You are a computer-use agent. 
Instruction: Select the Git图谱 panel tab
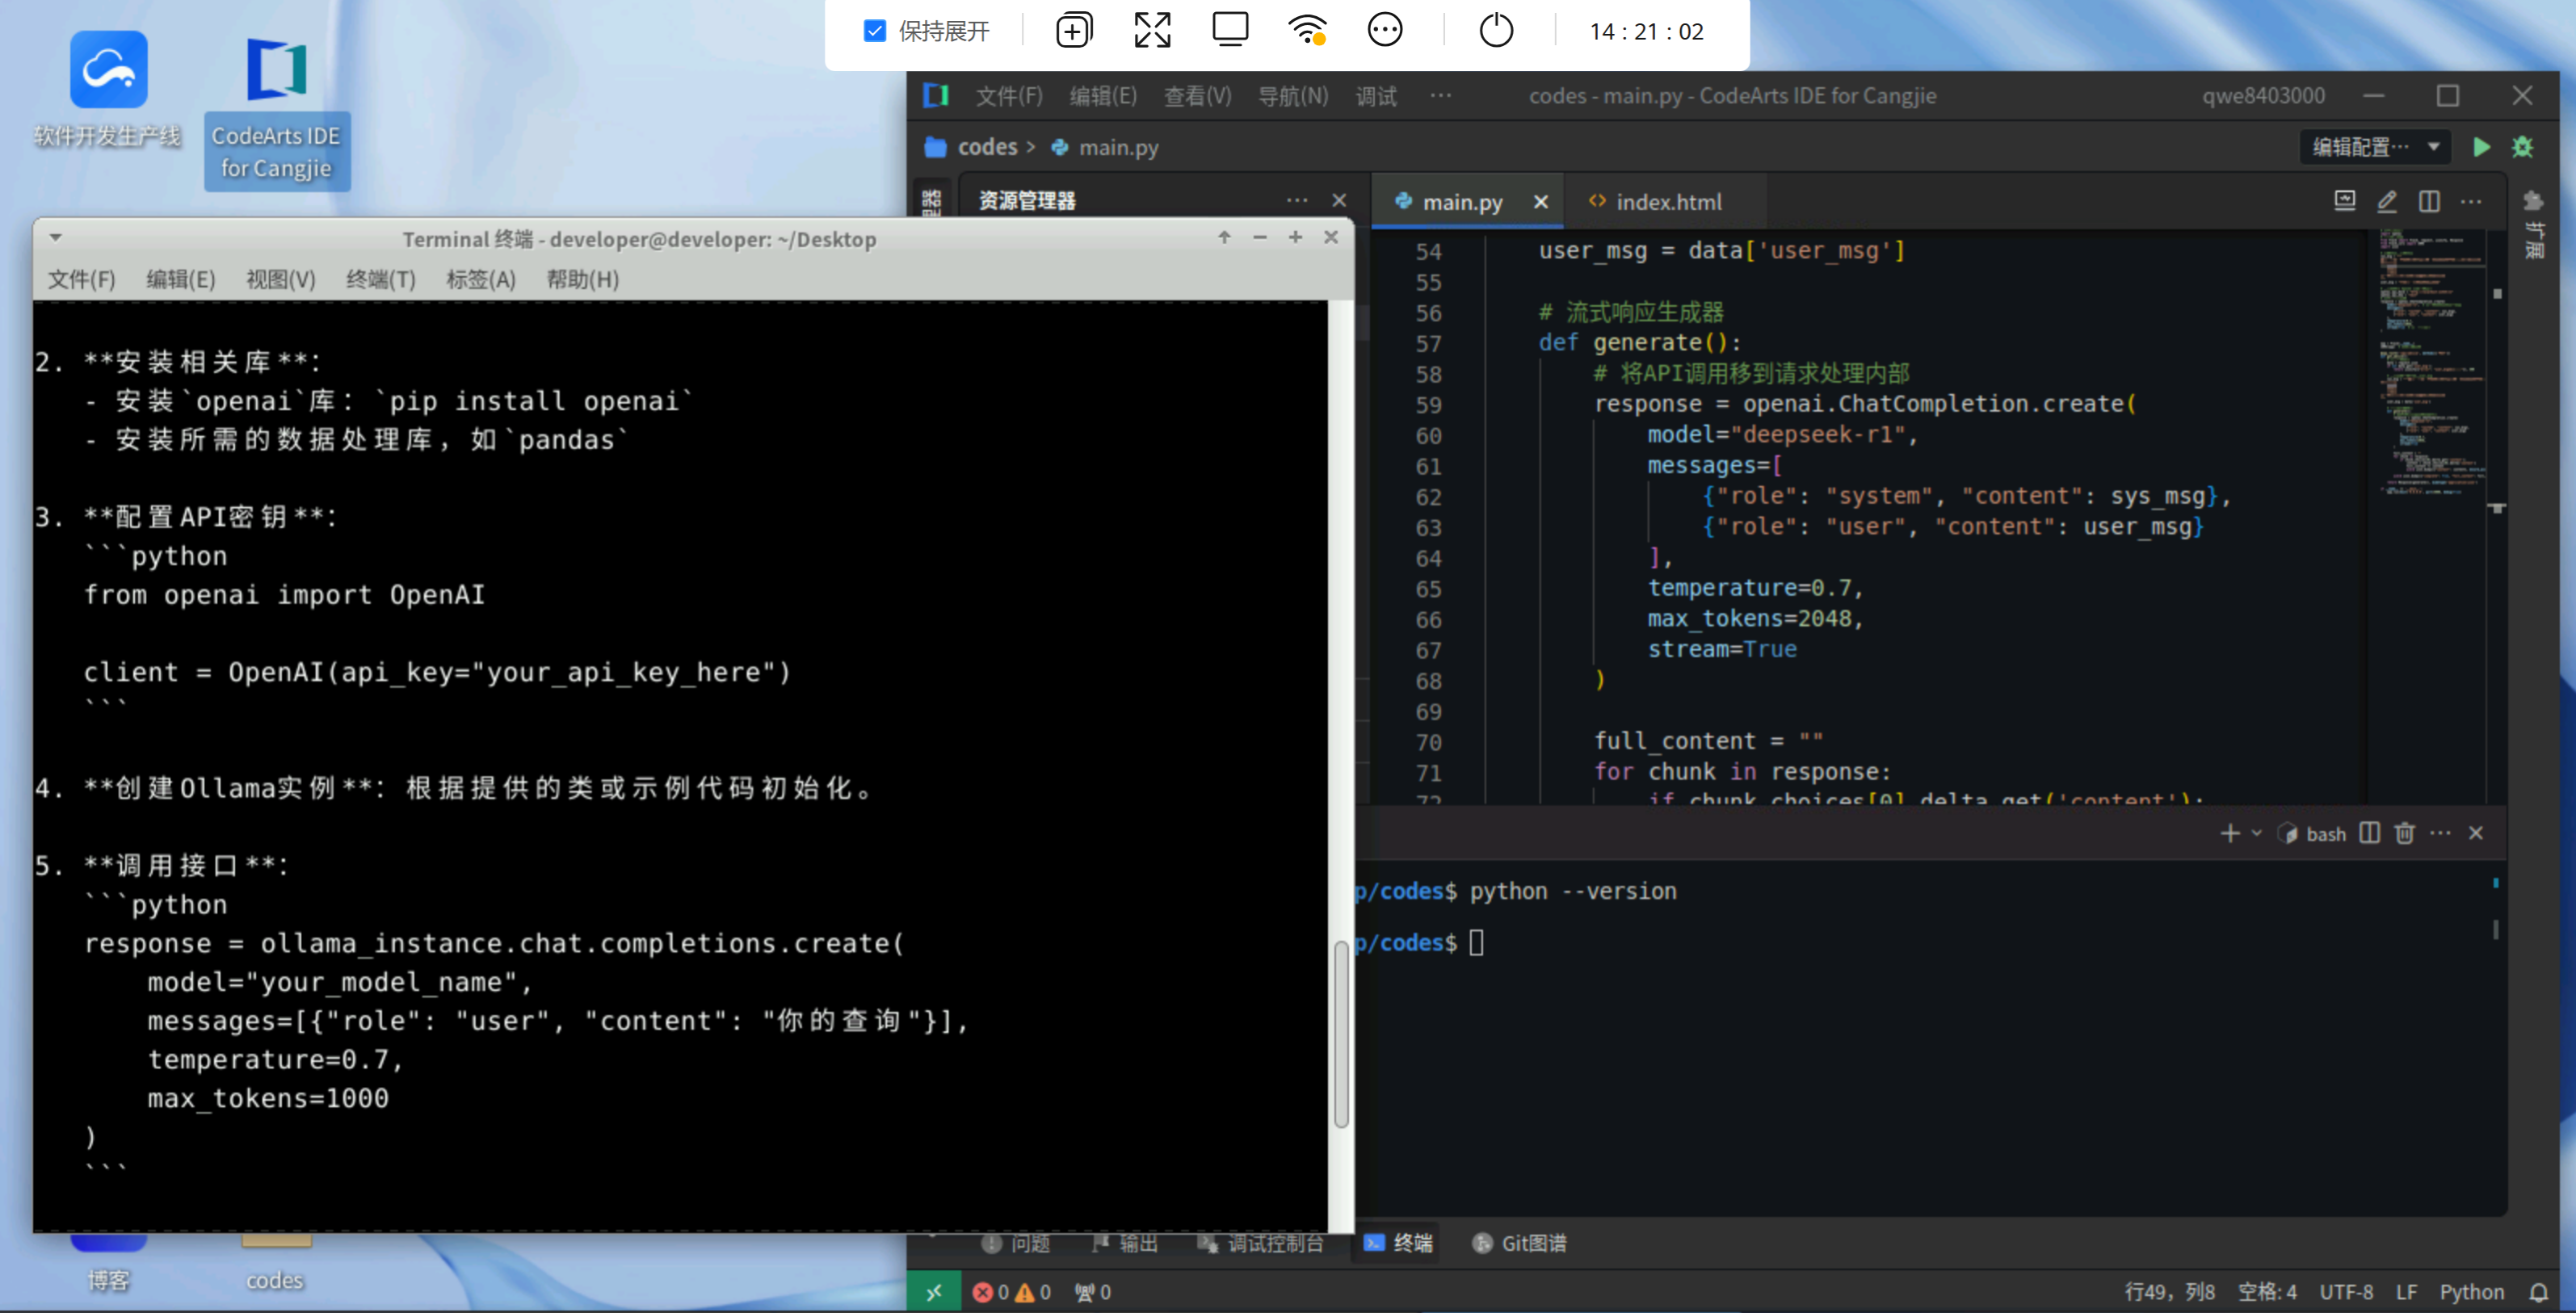coord(1520,1243)
